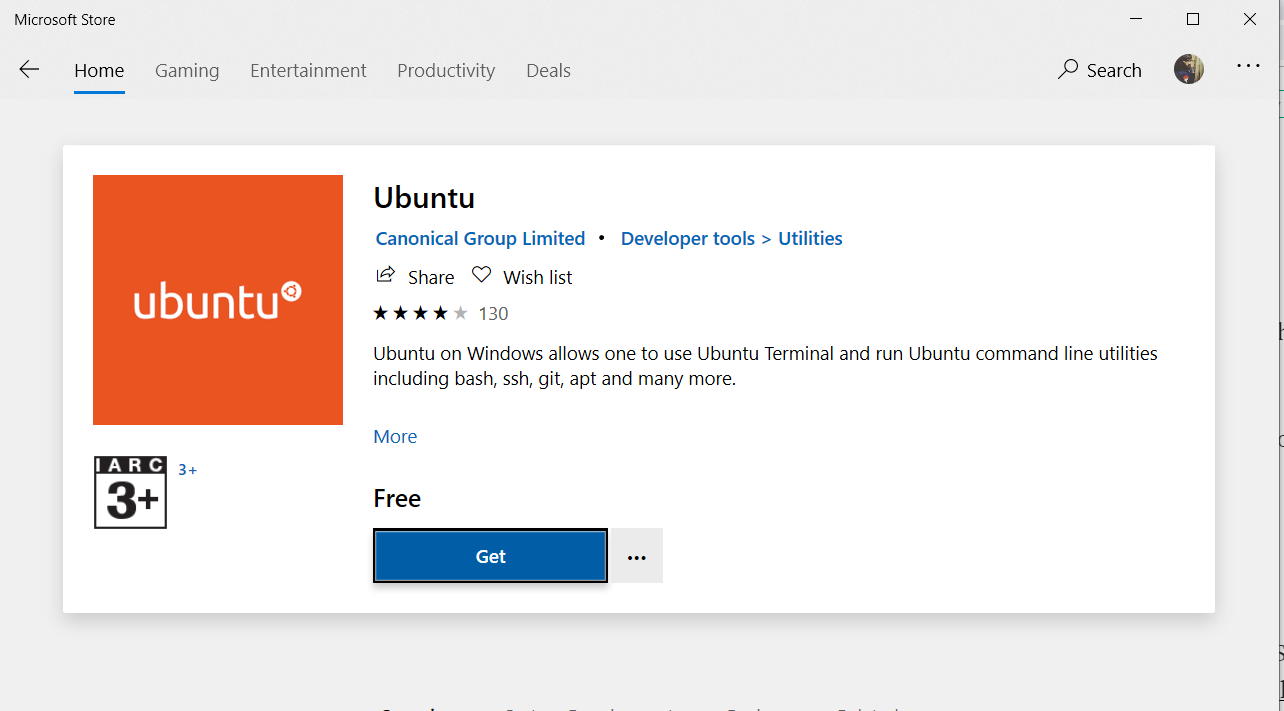Open Canonical Group Limited publisher page
Image resolution: width=1284 pixels, height=711 pixels.
click(480, 238)
